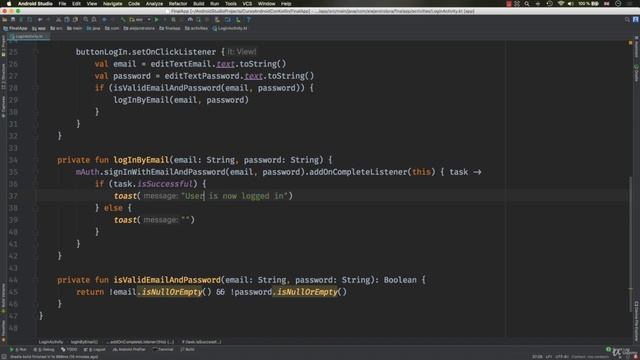Screen dimensions: 640x360
Task: Click the Paste toolbar icon
Action: point(75,19)
